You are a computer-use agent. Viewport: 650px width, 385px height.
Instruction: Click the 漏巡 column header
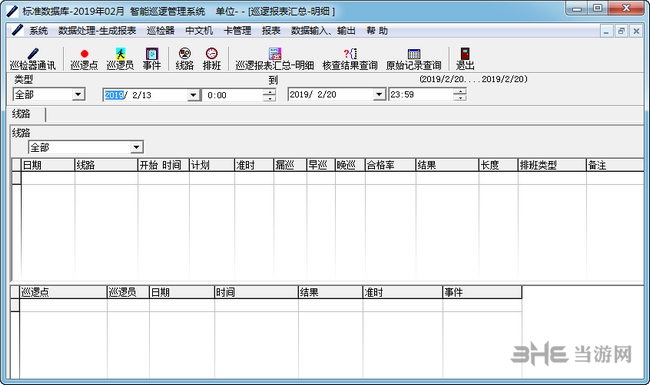pyautogui.click(x=290, y=165)
